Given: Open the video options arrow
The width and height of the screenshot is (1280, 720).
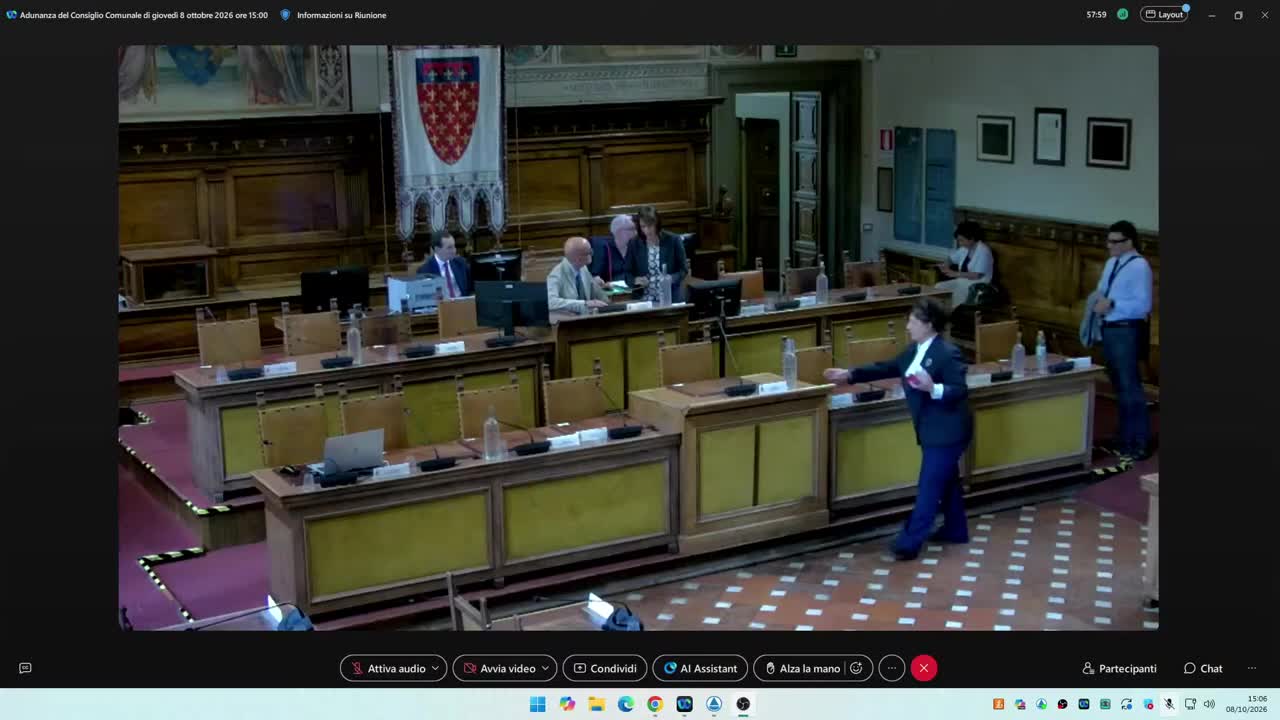Looking at the screenshot, I should coord(545,668).
